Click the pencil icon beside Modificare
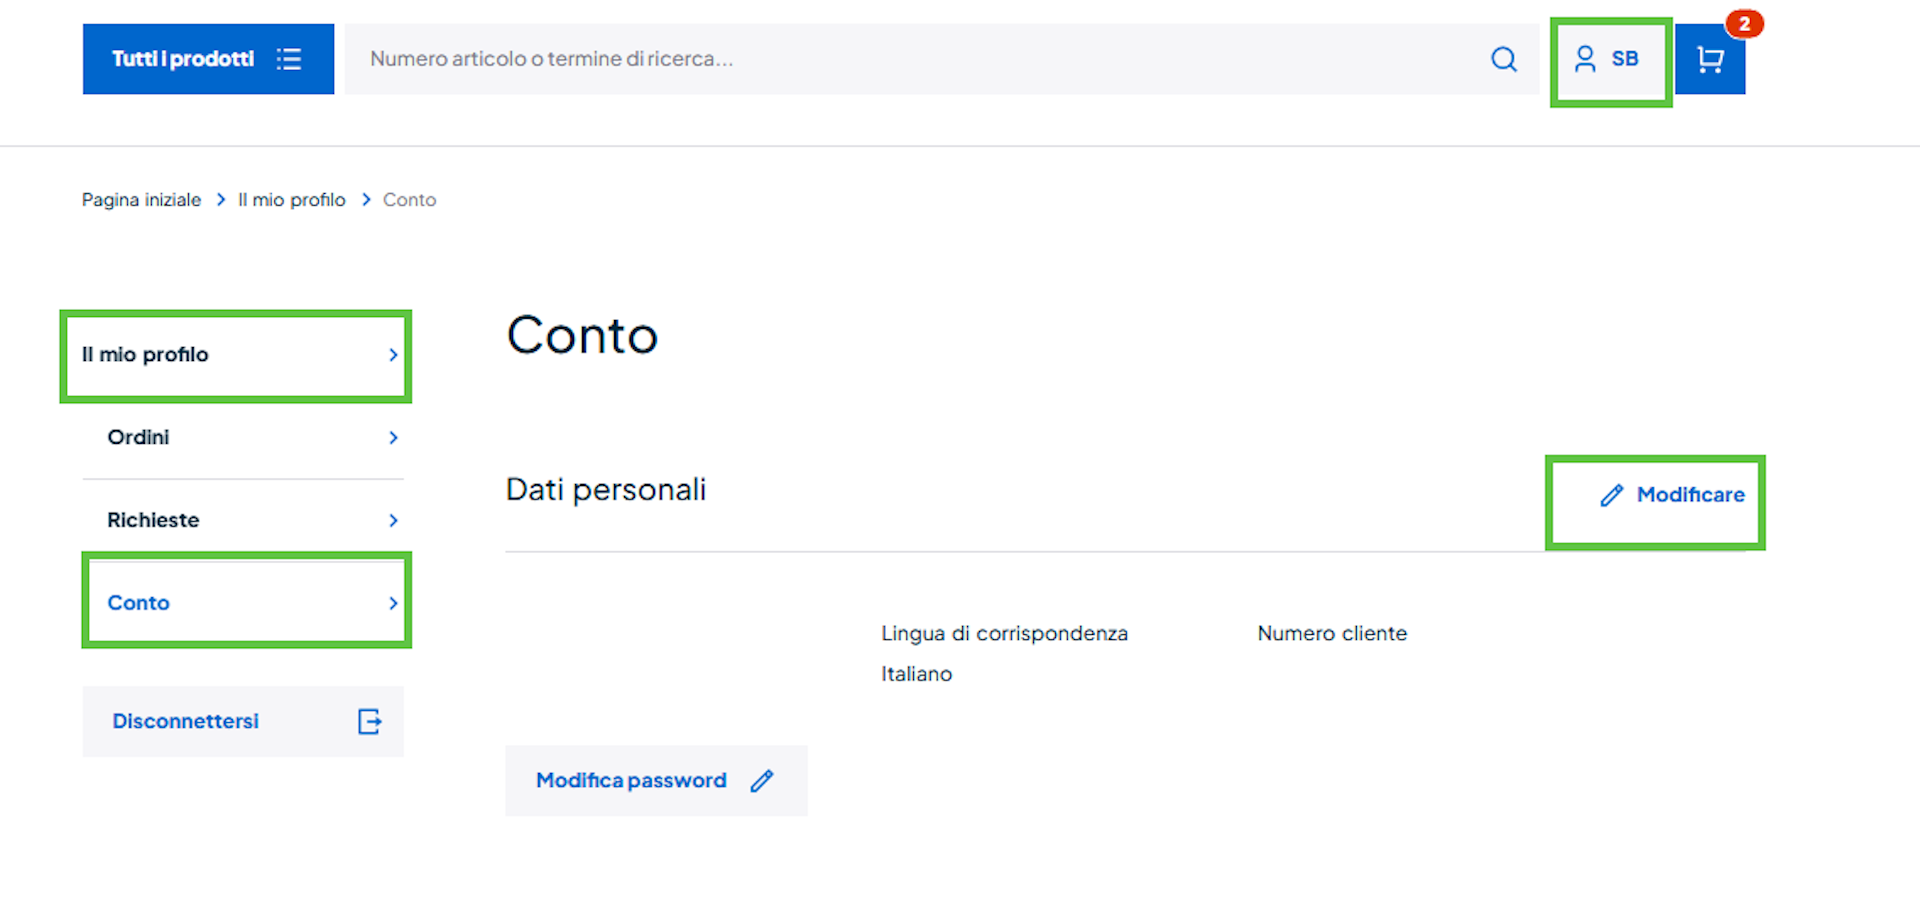The image size is (1920, 916). pos(1611,495)
